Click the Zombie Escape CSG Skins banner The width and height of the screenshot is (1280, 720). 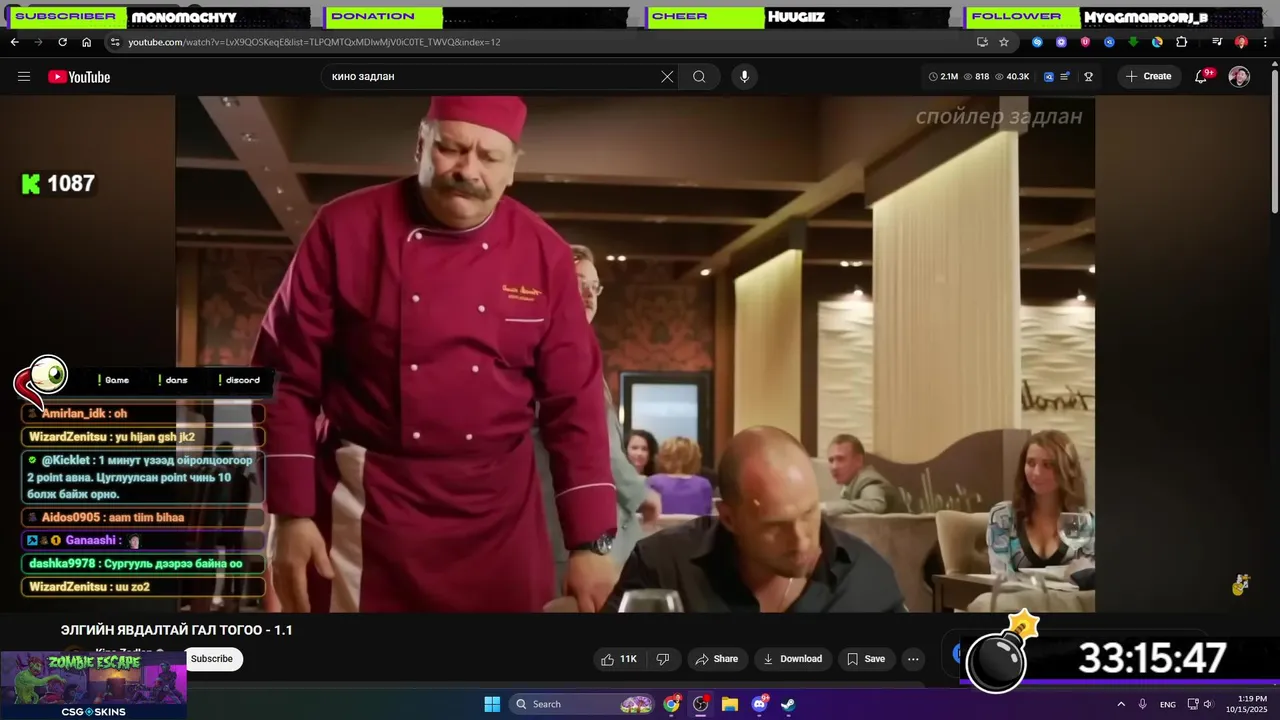click(x=93, y=686)
